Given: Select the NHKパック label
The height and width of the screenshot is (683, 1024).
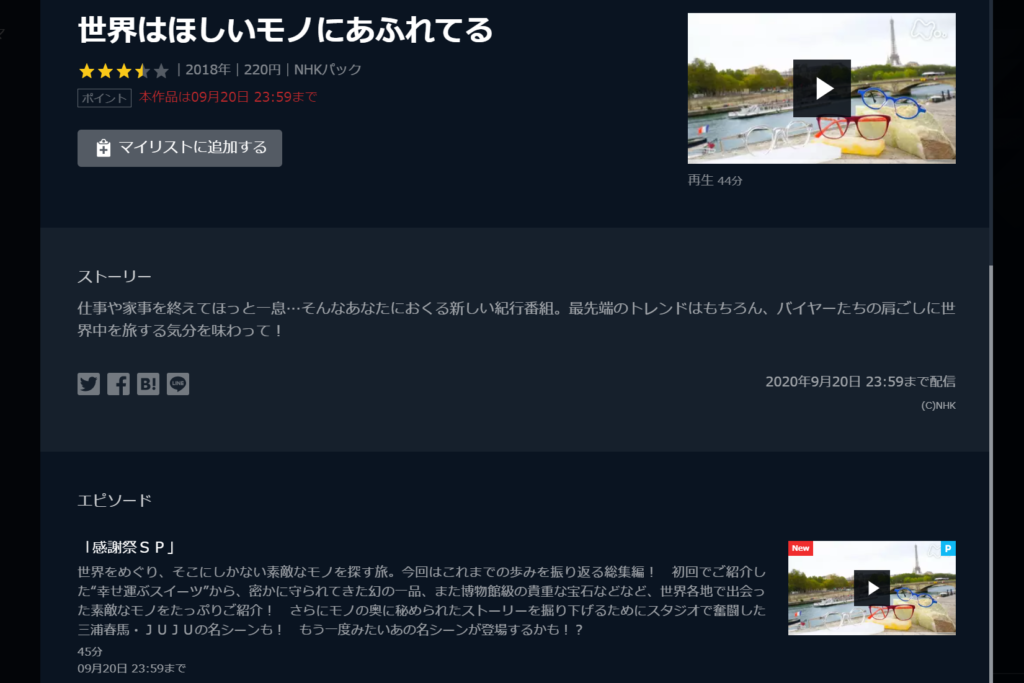Looking at the screenshot, I should (x=328, y=70).
